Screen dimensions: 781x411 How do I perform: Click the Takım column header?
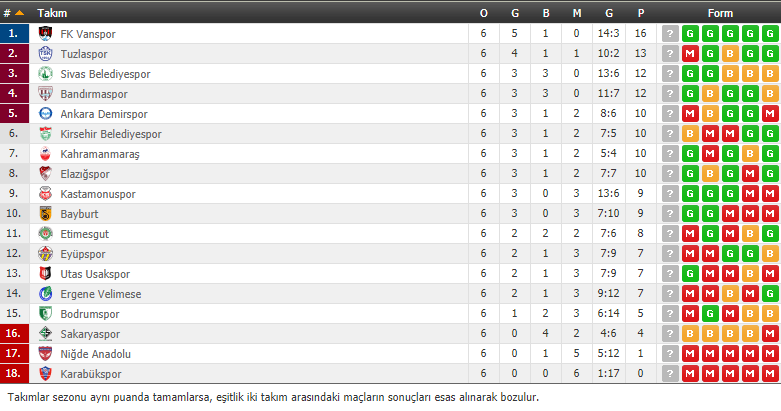click(x=52, y=13)
